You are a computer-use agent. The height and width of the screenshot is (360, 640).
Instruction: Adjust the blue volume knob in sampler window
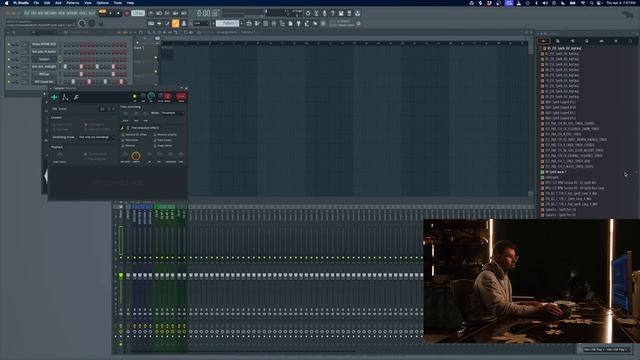click(151, 96)
